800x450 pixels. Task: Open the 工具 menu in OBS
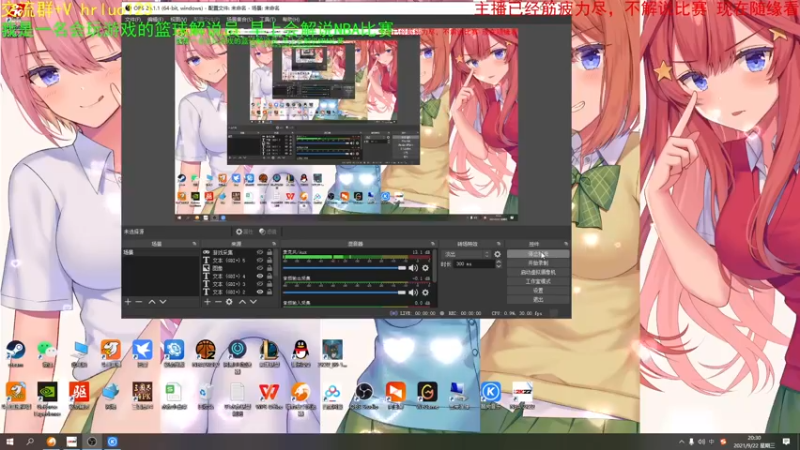click(x=268, y=19)
